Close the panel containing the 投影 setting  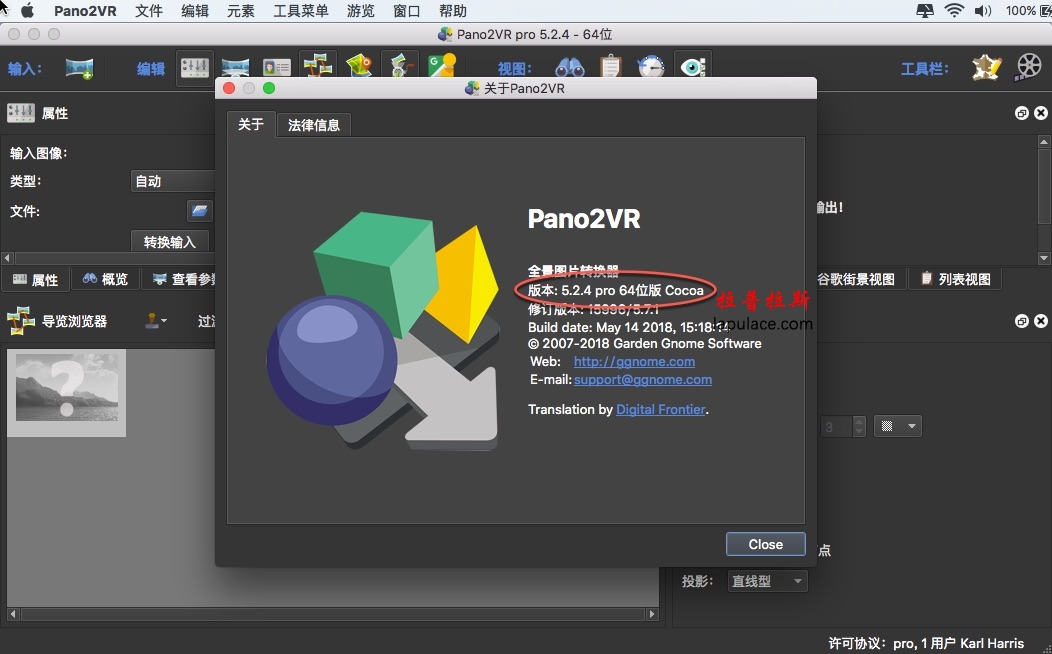1041,321
